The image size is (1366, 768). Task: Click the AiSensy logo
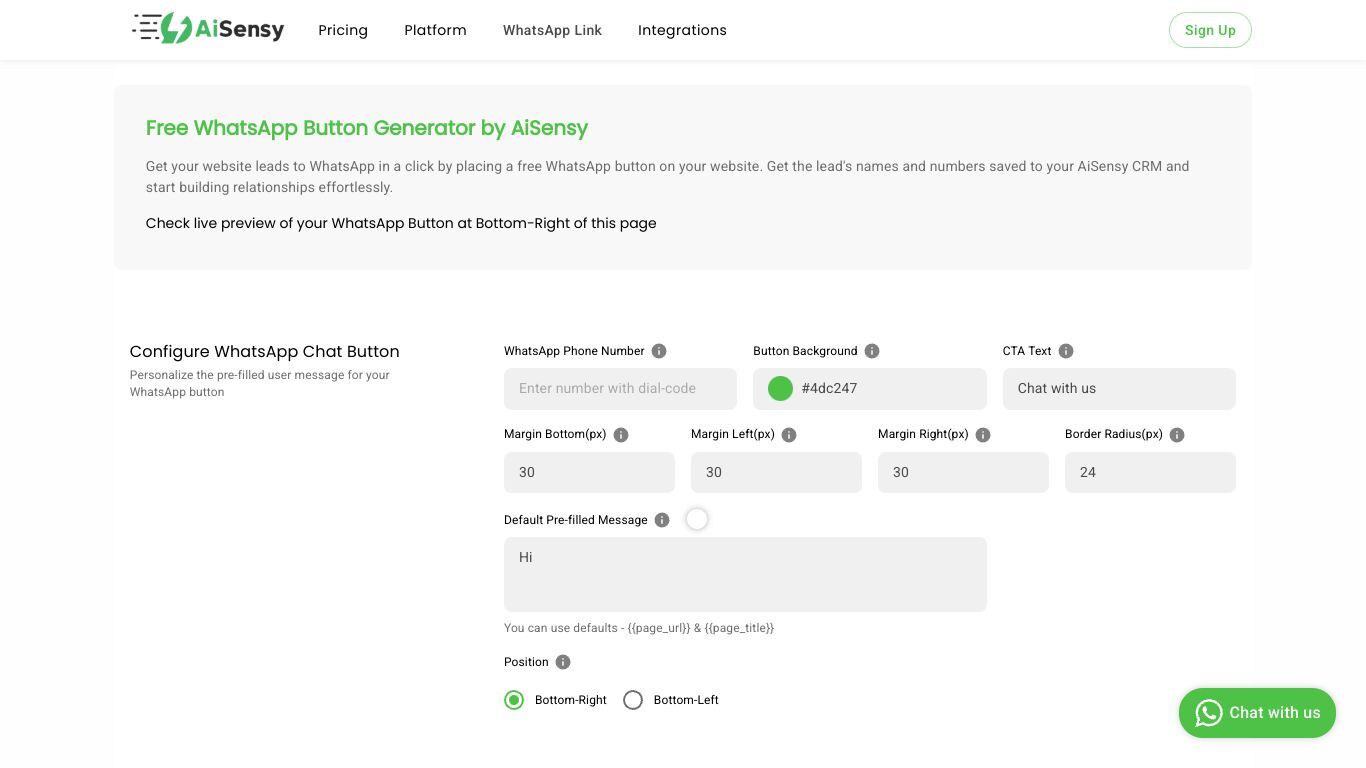208,29
